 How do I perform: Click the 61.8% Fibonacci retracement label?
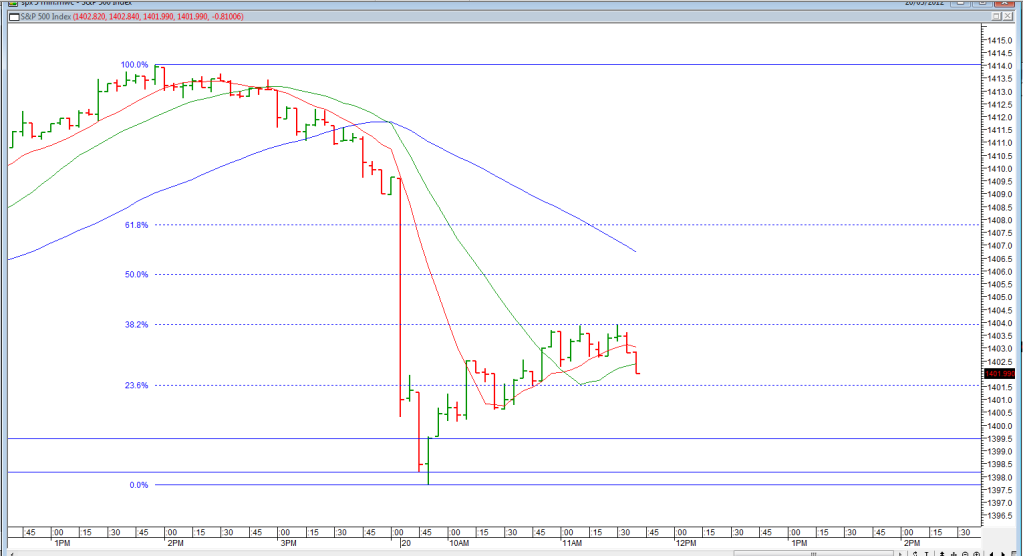pos(136,225)
